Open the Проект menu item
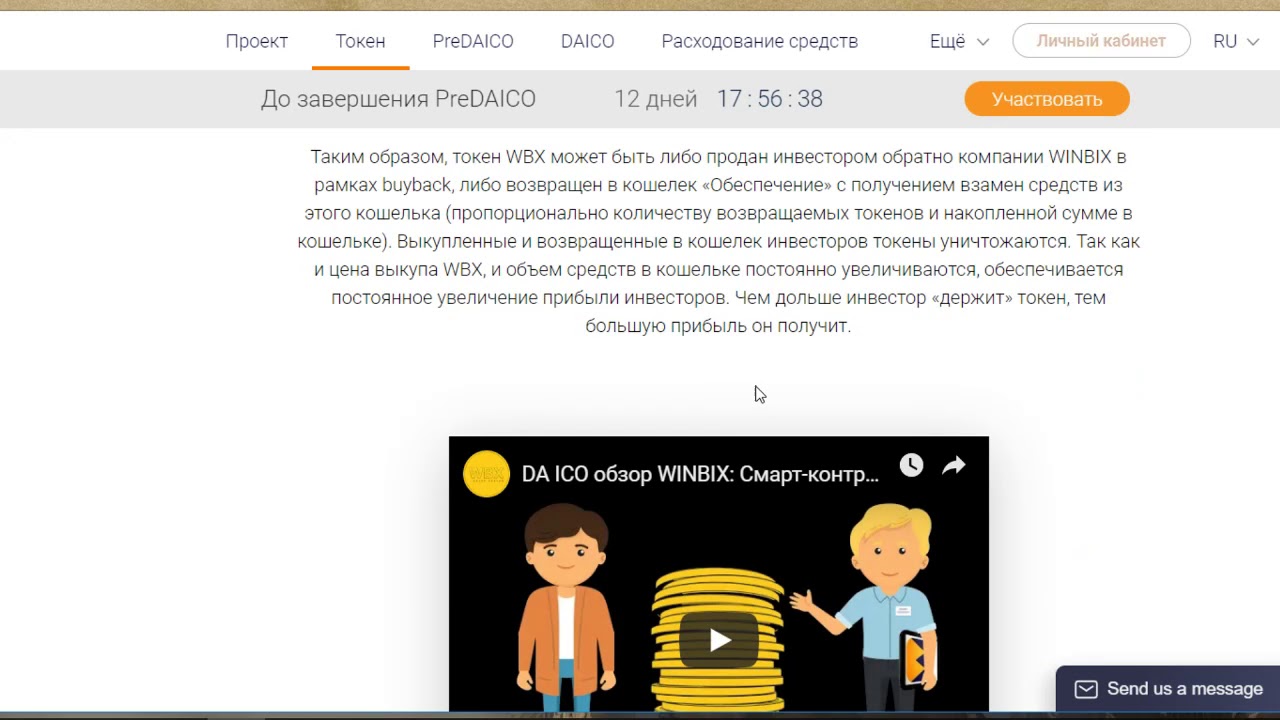The width and height of the screenshot is (1280, 720). (256, 41)
